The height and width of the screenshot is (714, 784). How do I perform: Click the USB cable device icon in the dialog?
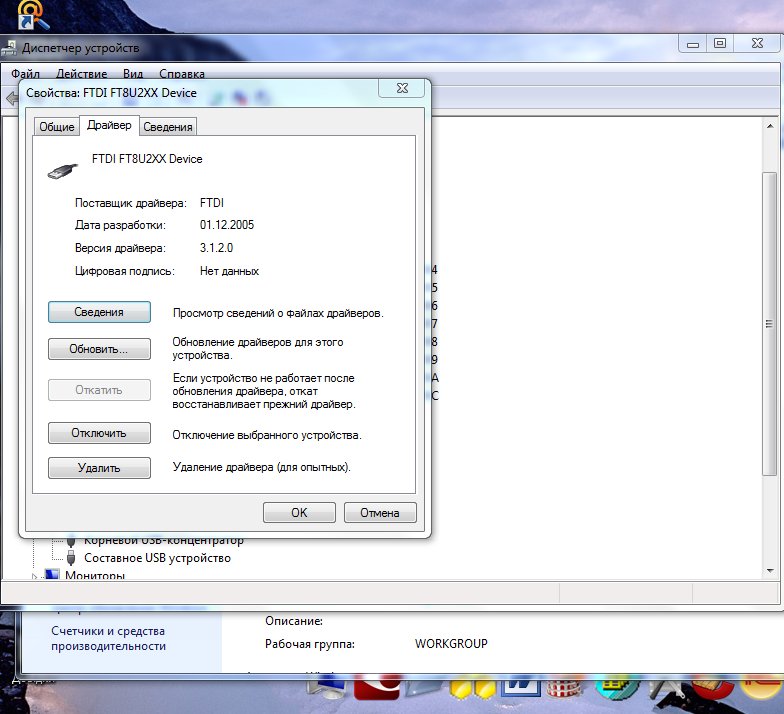62,171
